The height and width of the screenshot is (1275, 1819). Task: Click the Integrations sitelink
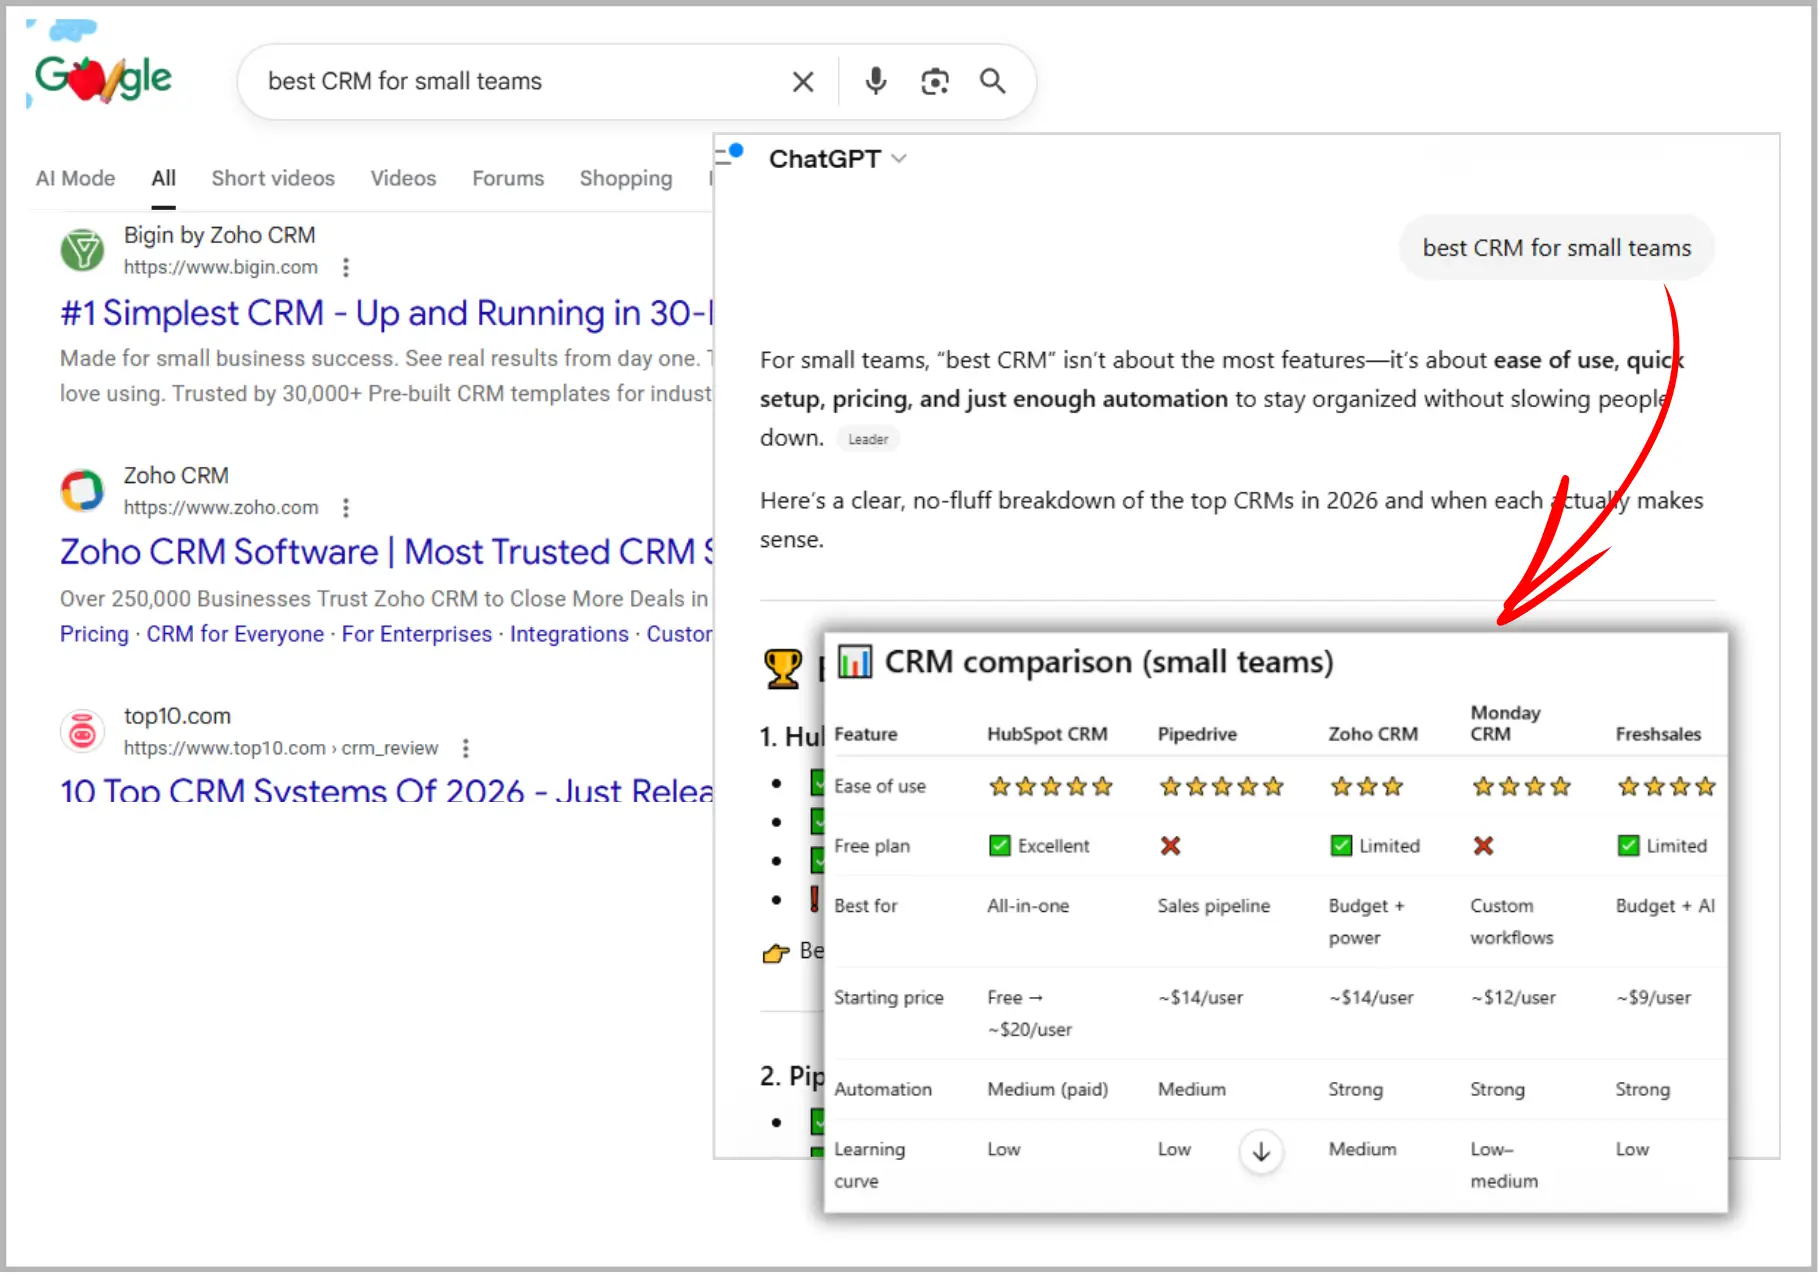(x=569, y=634)
